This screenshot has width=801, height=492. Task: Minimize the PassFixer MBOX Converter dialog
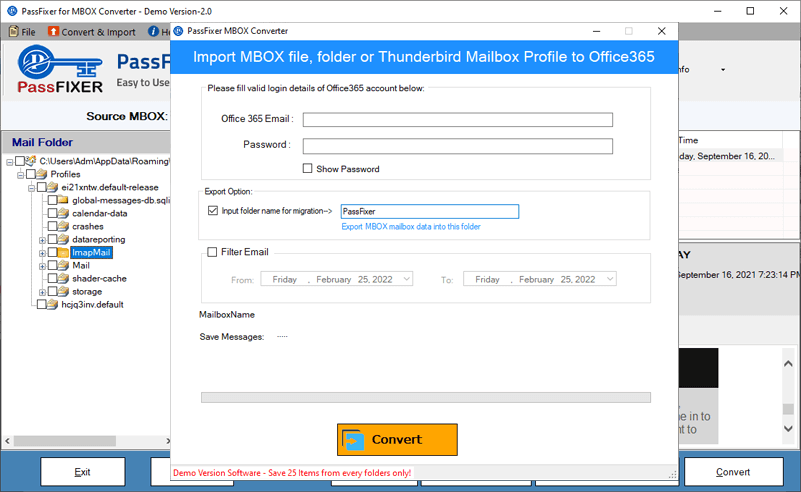[596, 31]
